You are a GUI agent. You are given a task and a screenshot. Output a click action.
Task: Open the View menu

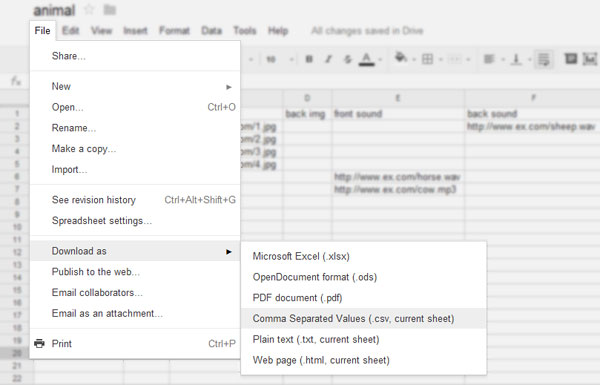point(101,31)
